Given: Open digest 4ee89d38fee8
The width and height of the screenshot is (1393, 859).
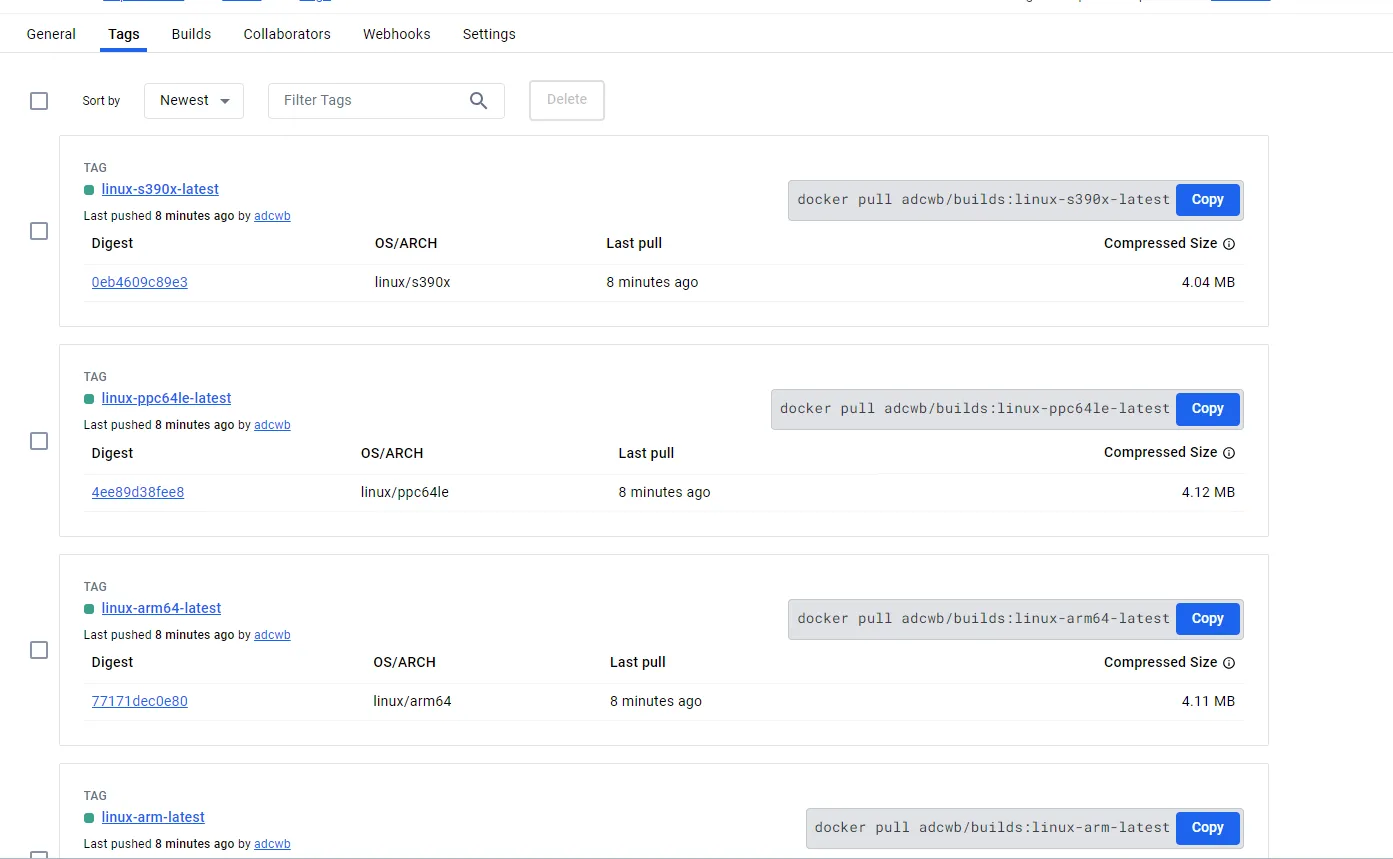Looking at the screenshot, I should (138, 492).
